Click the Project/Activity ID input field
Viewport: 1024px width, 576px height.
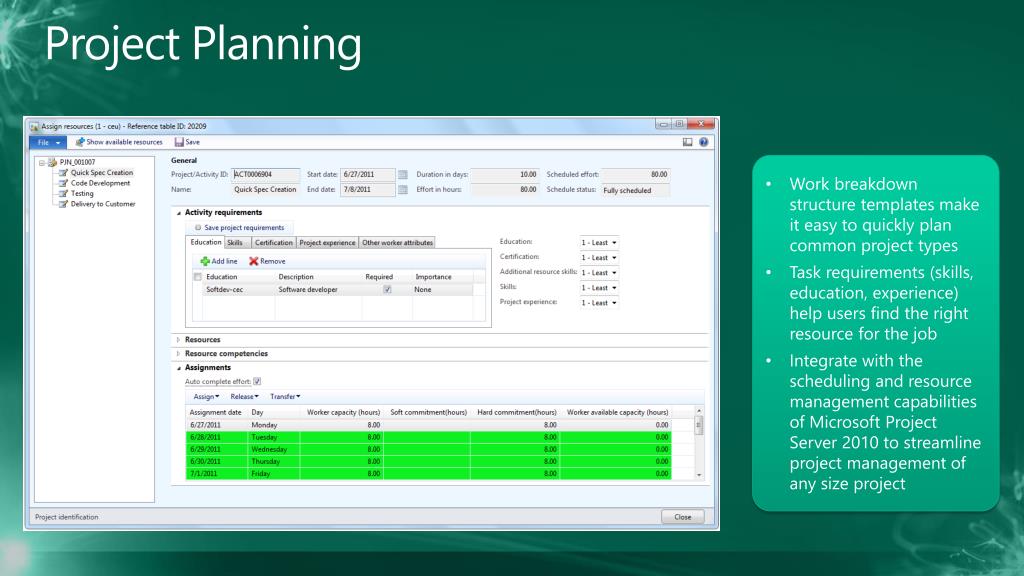pyautogui.click(x=266, y=174)
